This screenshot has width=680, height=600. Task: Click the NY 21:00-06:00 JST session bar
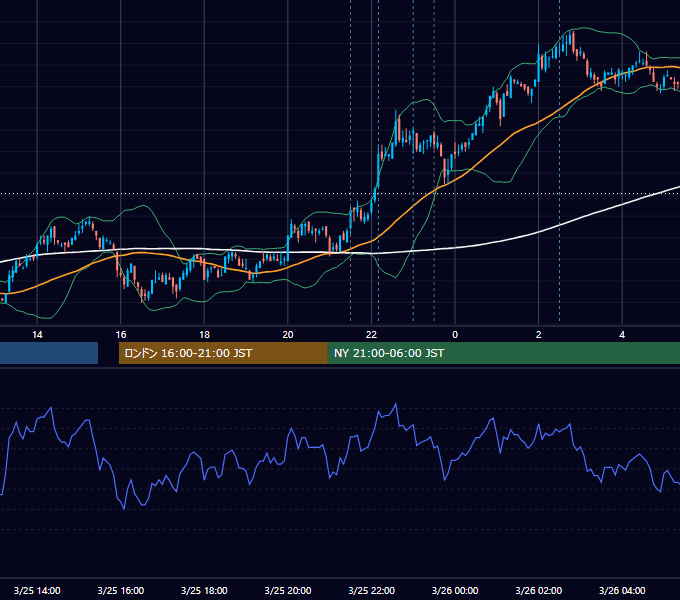[504, 353]
